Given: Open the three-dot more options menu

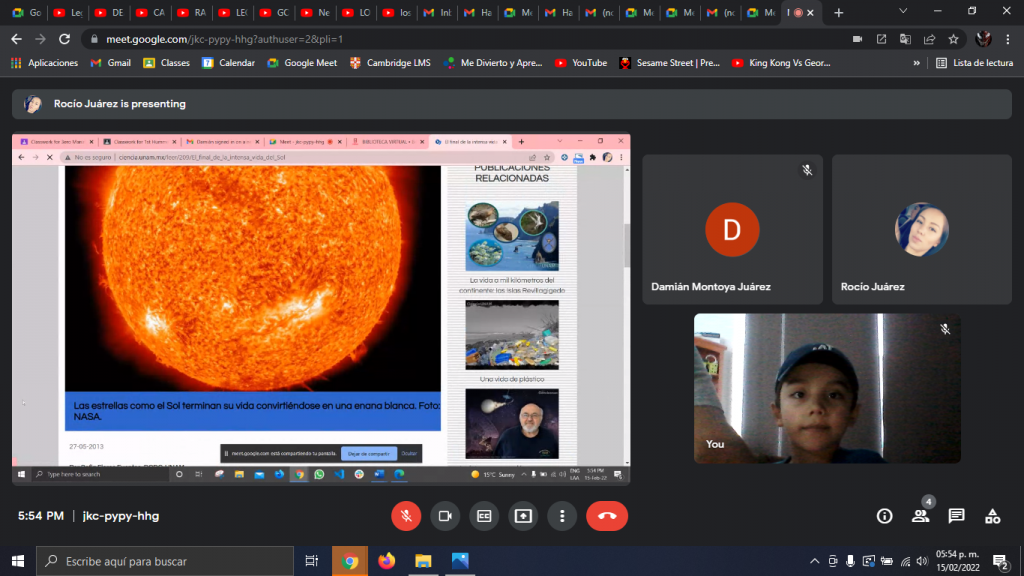Looking at the screenshot, I should tap(562, 516).
